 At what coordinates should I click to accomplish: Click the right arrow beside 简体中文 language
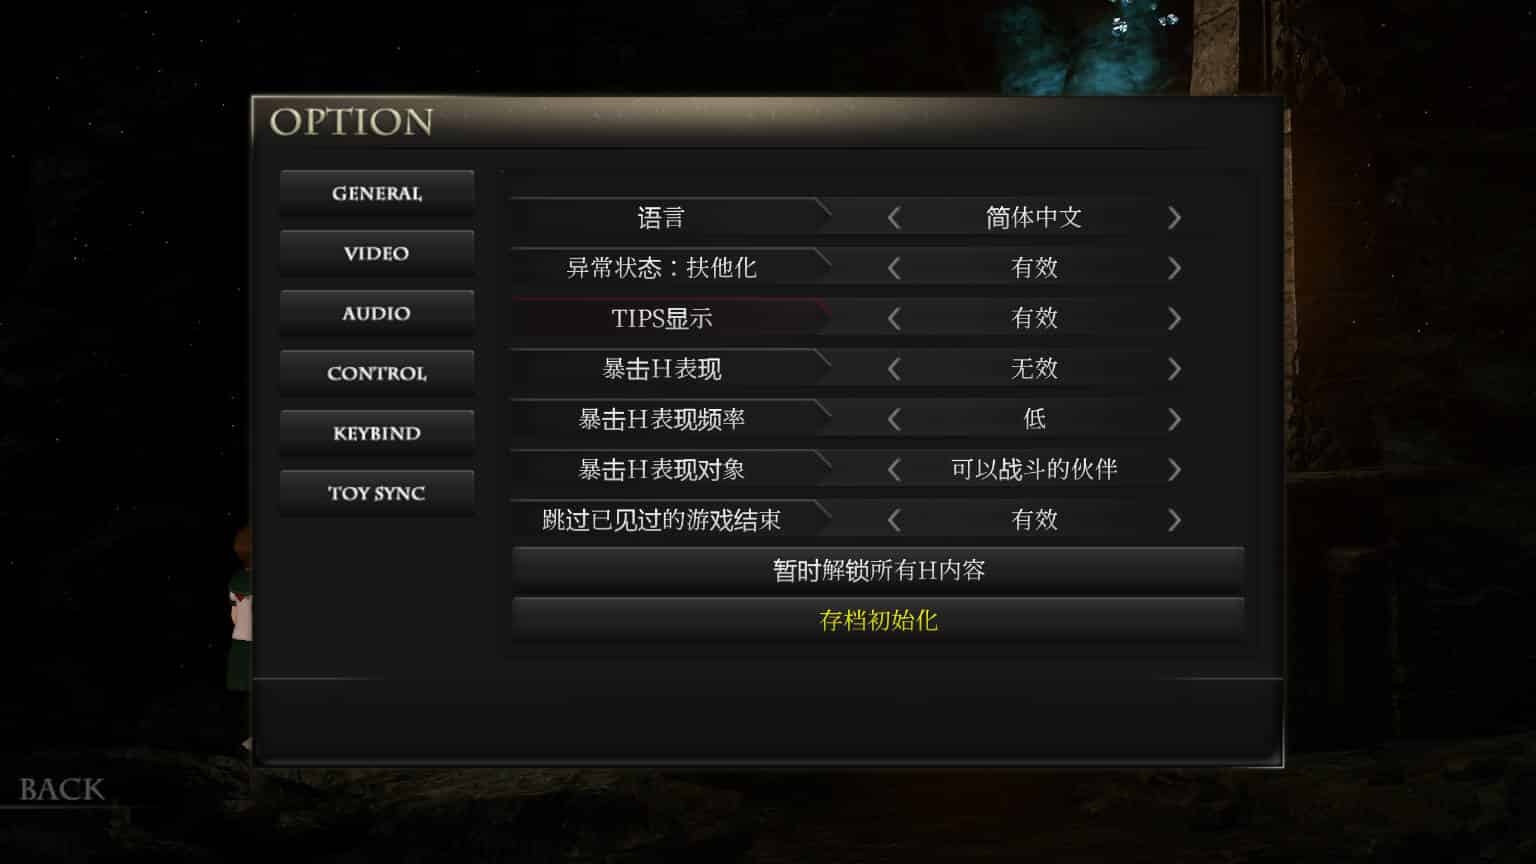[x=1174, y=218]
